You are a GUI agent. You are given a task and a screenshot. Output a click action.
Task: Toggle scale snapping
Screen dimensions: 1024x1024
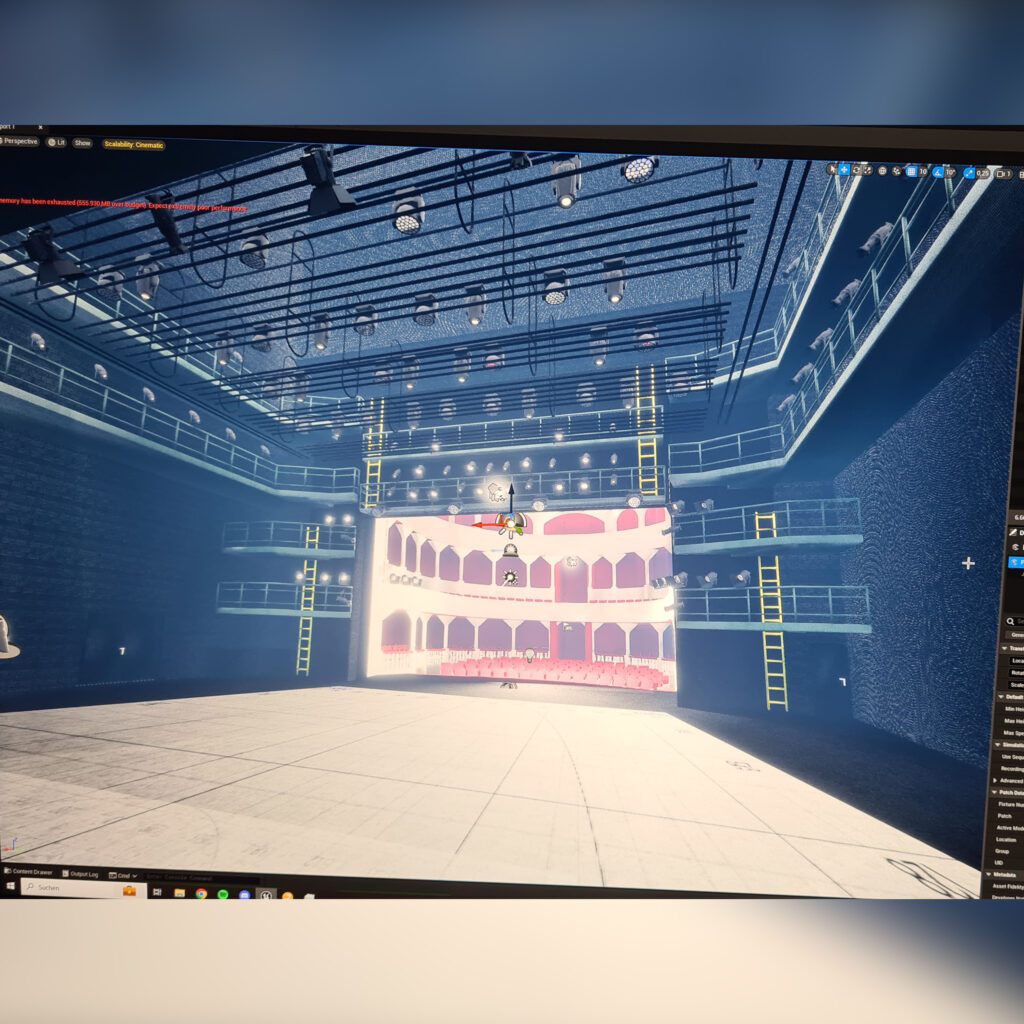tap(969, 174)
